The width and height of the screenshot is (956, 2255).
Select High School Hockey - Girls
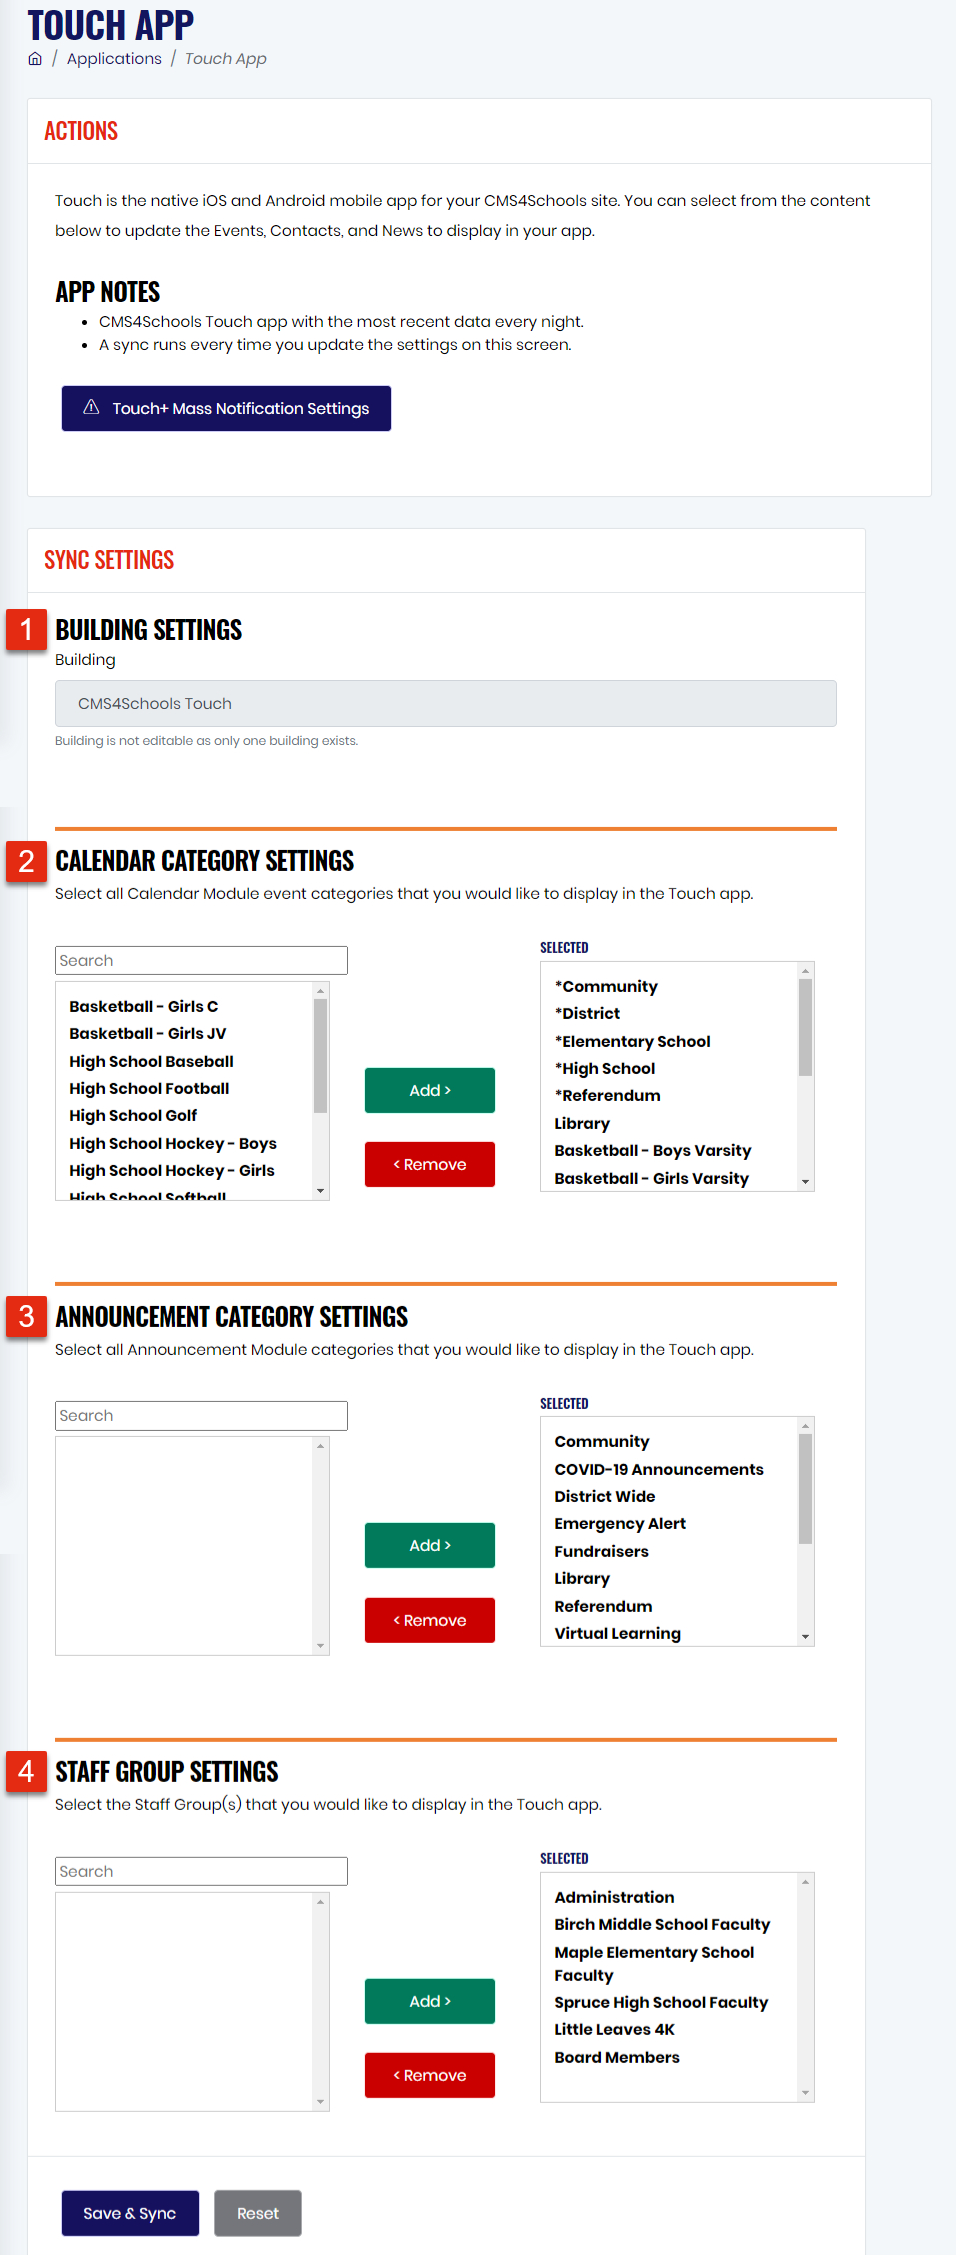(x=171, y=1170)
